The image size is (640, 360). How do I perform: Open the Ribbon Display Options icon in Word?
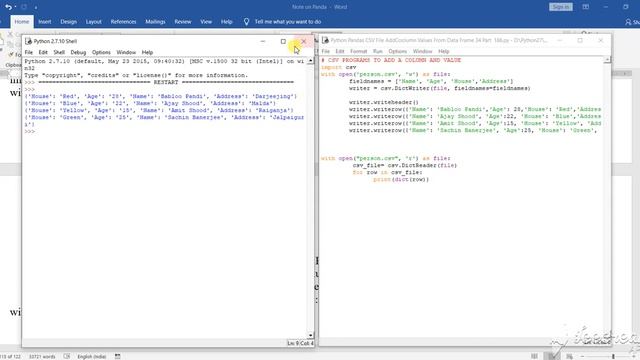[x=586, y=7]
